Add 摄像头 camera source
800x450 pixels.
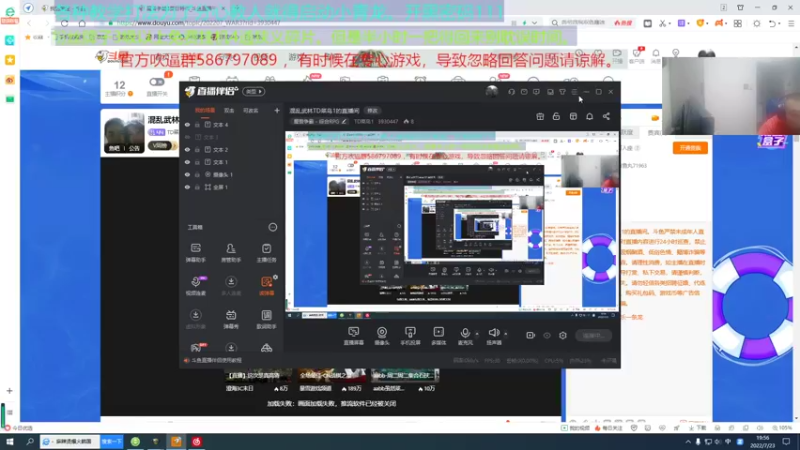(x=382, y=336)
